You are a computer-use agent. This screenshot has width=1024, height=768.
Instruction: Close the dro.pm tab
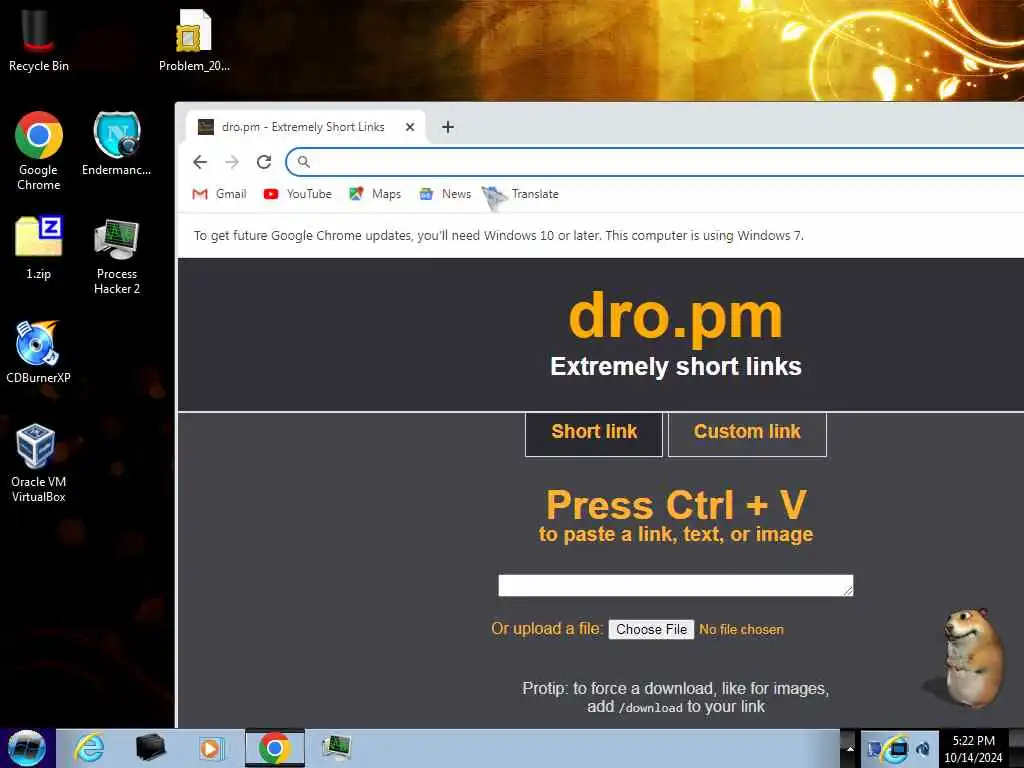click(410, 127)
